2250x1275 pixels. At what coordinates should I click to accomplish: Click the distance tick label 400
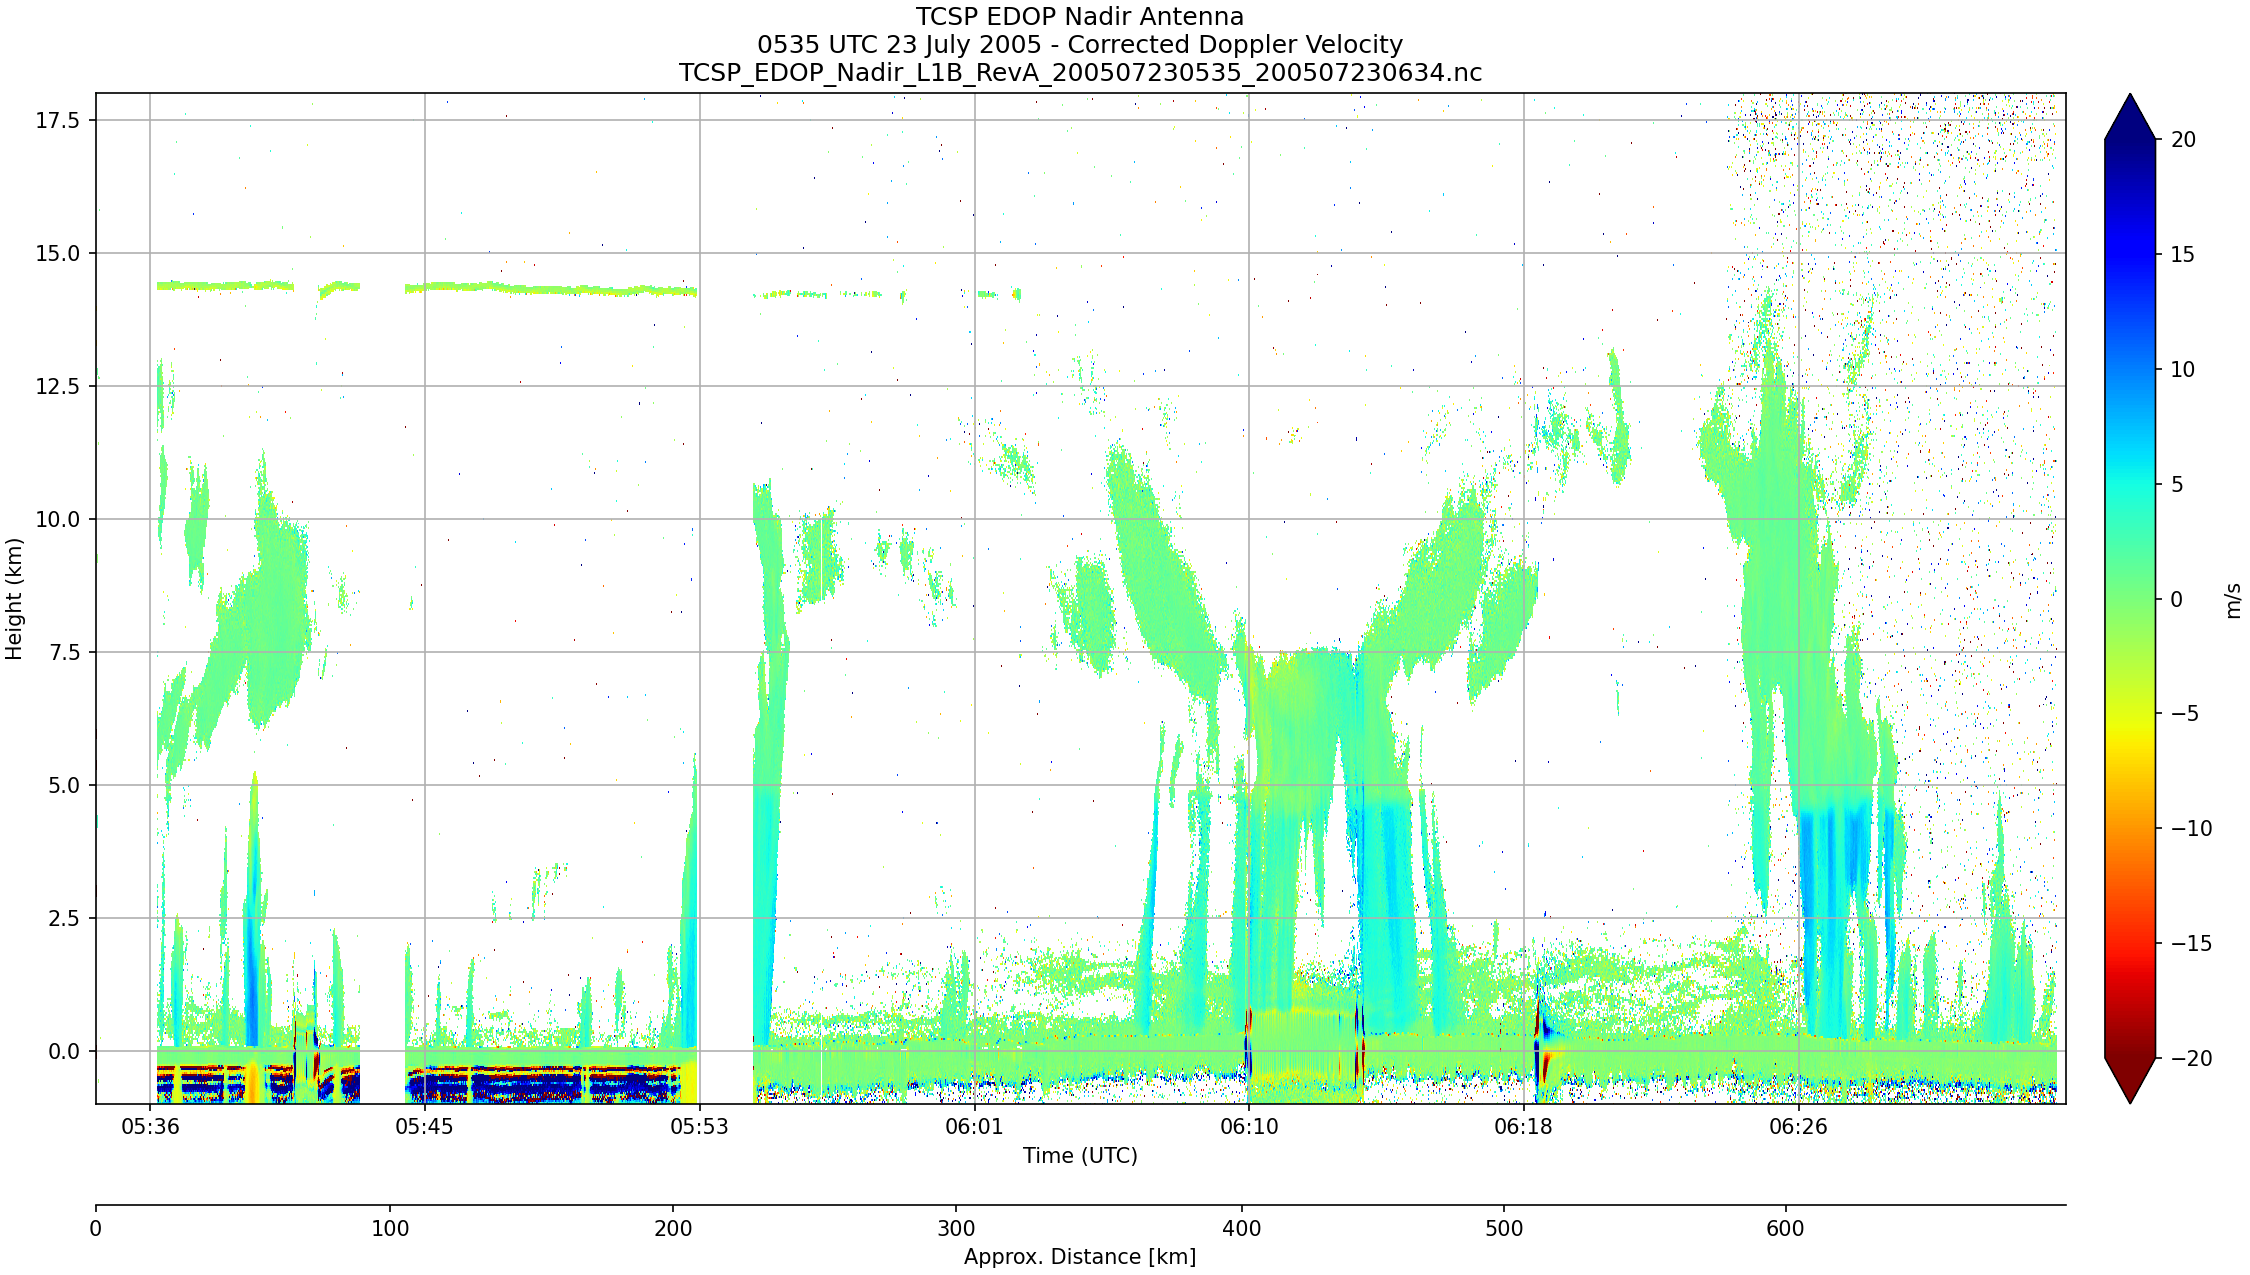click(x=1242, y=1228)
